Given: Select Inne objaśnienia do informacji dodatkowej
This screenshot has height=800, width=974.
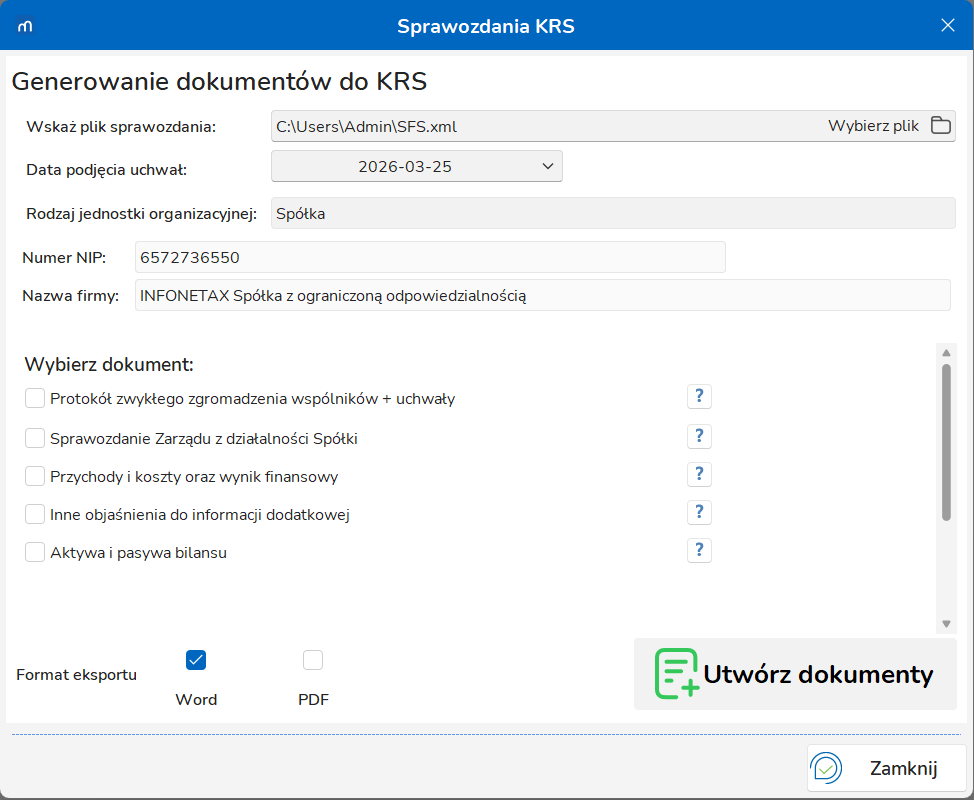Looking at the screenshot, I should [35, 515].
